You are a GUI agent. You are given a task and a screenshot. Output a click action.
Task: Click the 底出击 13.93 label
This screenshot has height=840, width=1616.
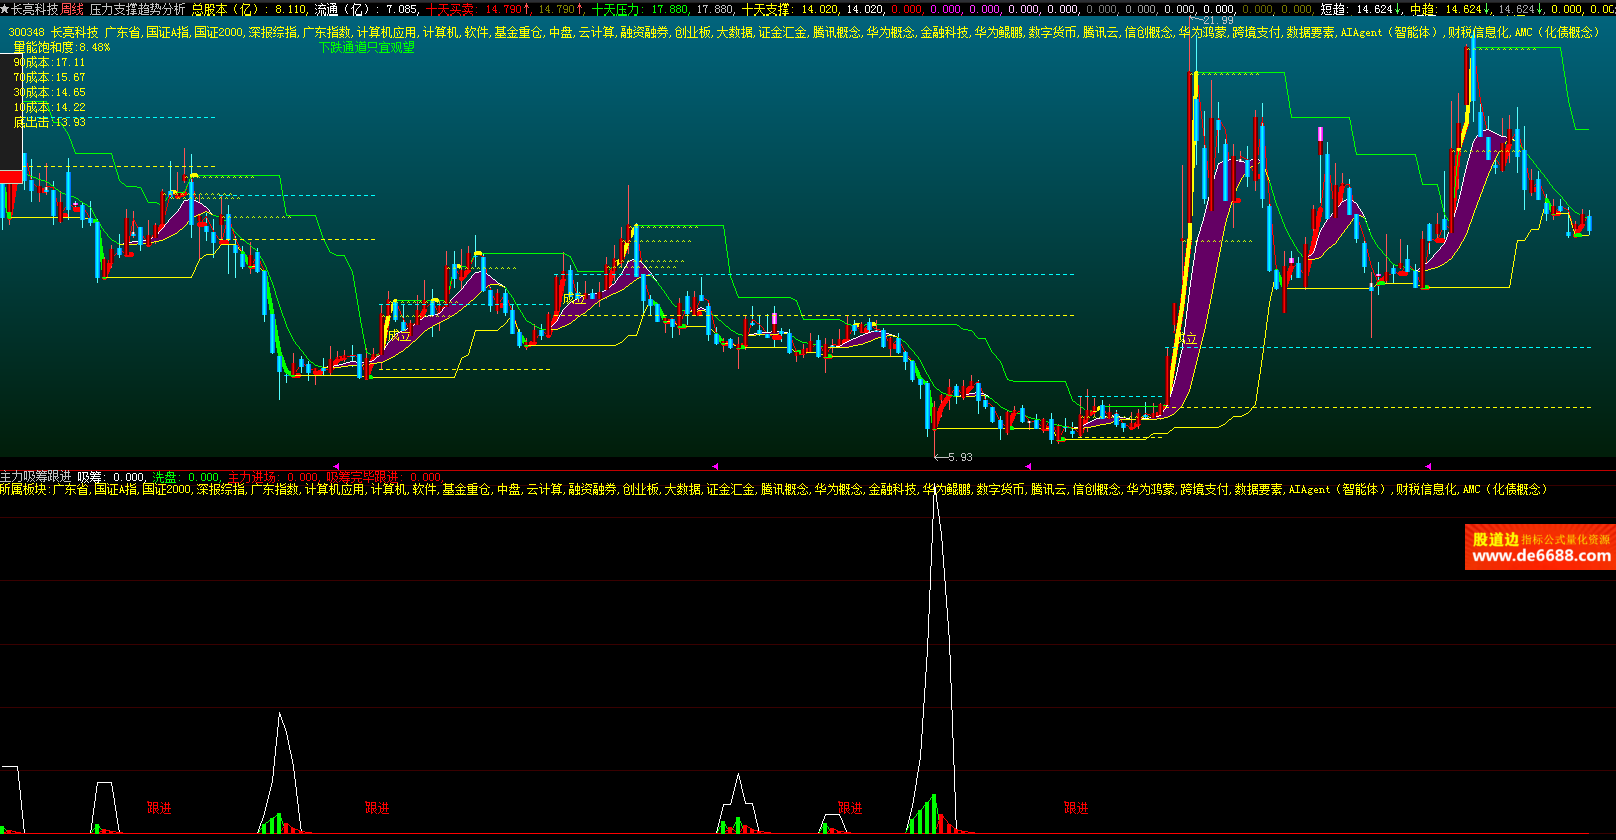(49, 122)
